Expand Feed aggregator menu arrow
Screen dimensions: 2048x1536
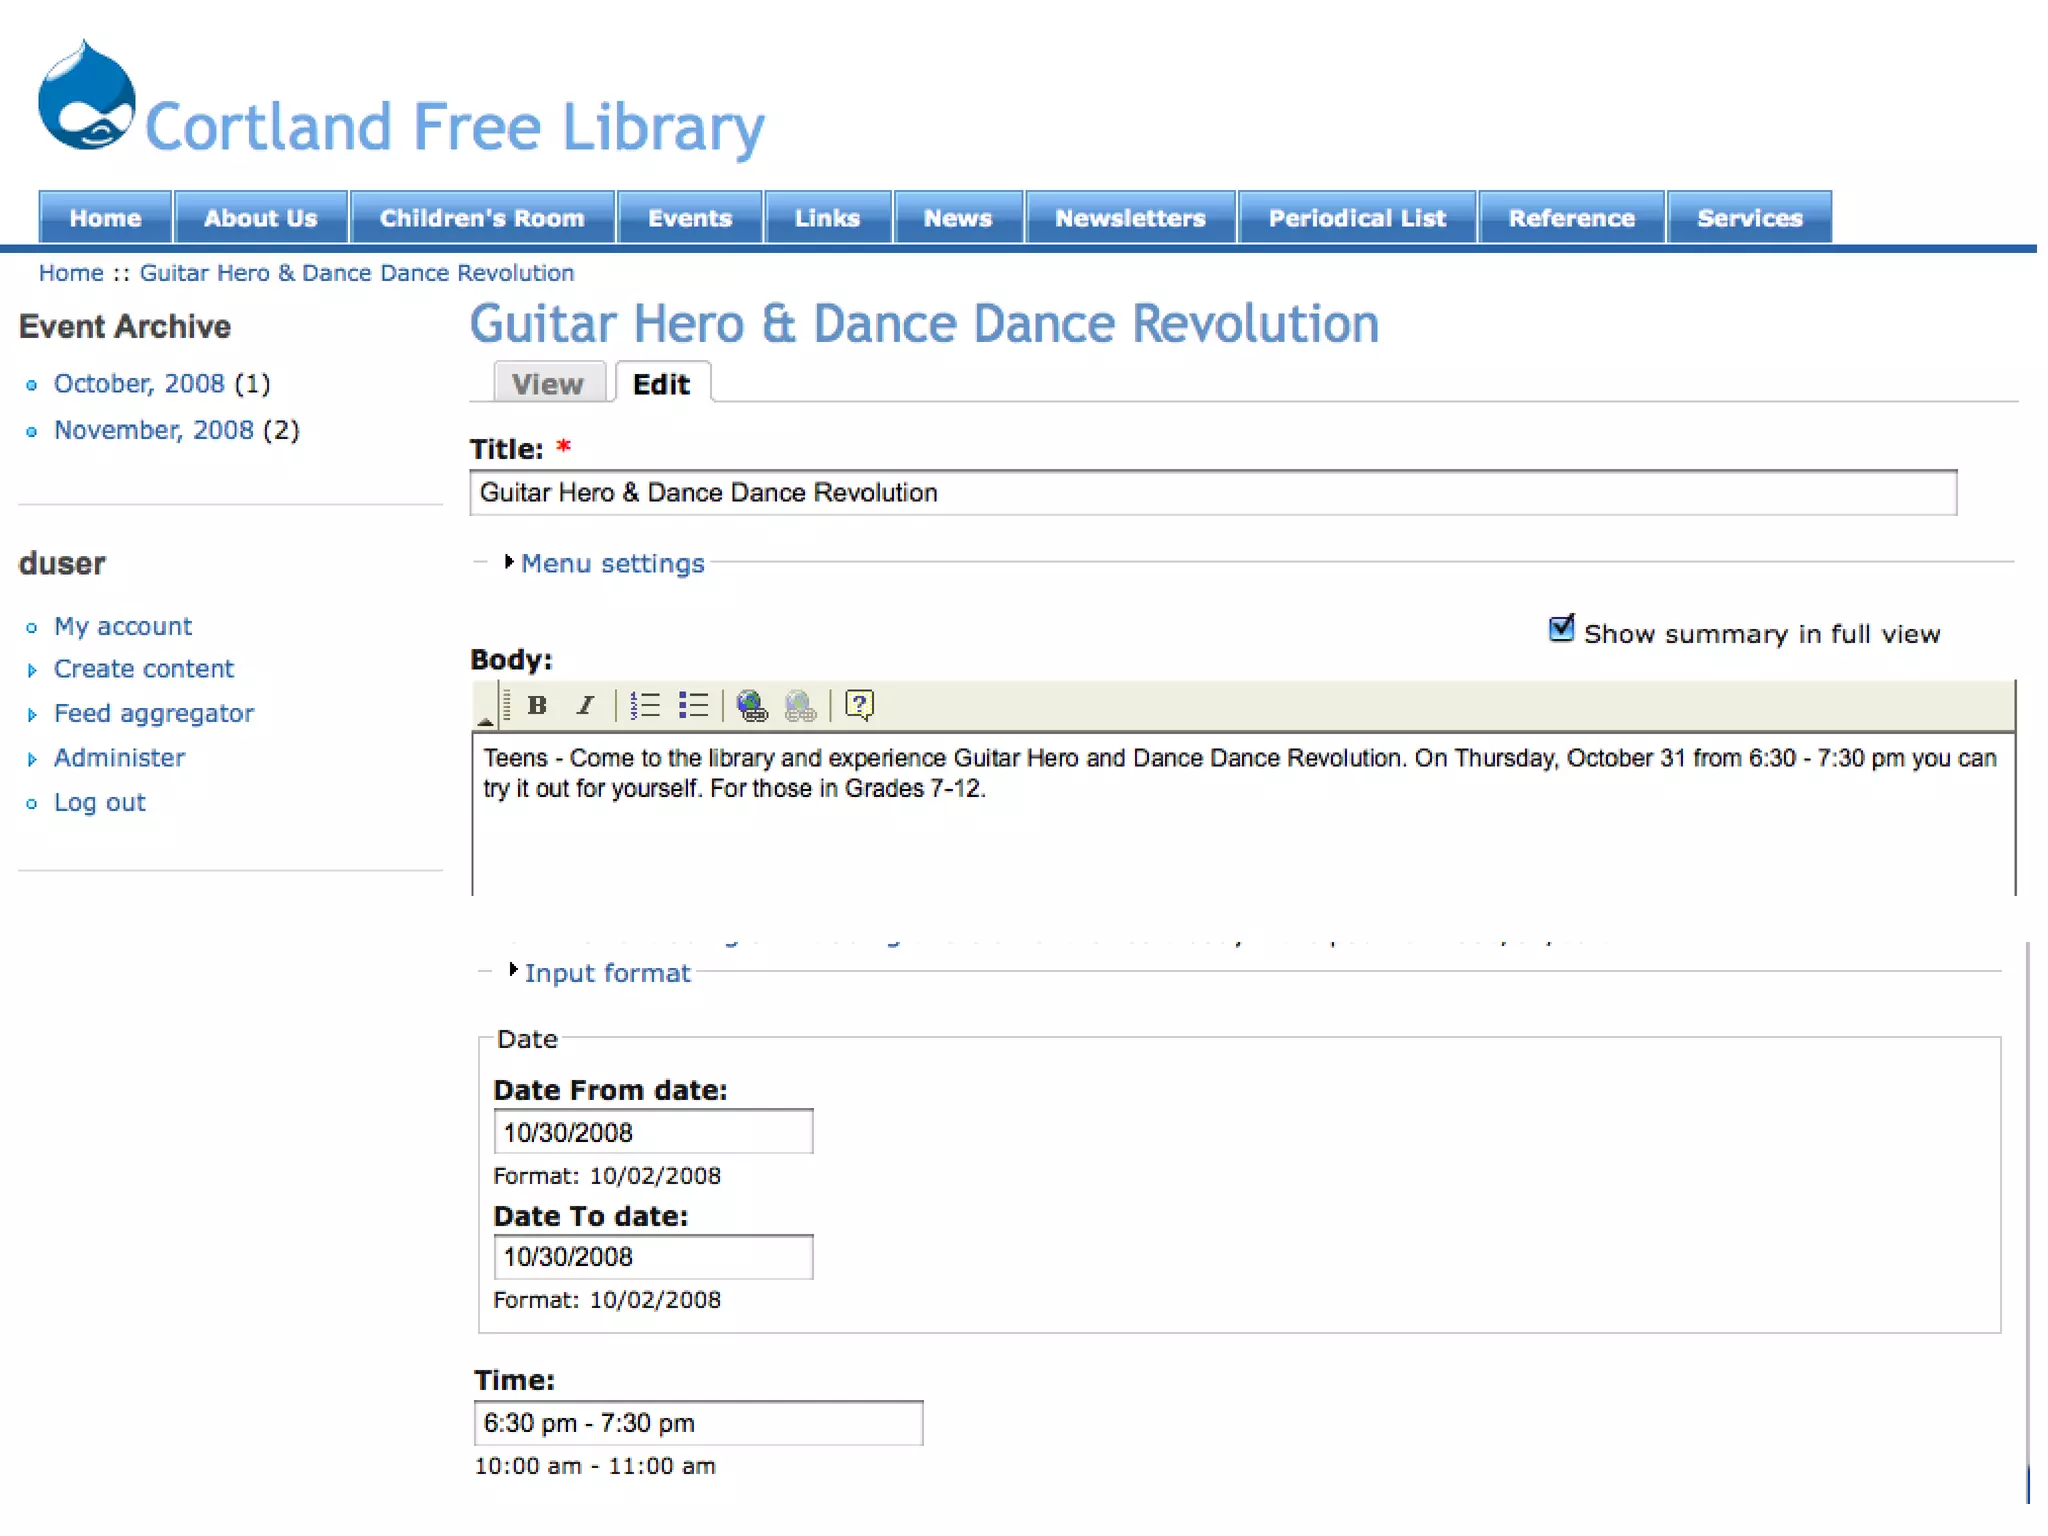(32, 715)
